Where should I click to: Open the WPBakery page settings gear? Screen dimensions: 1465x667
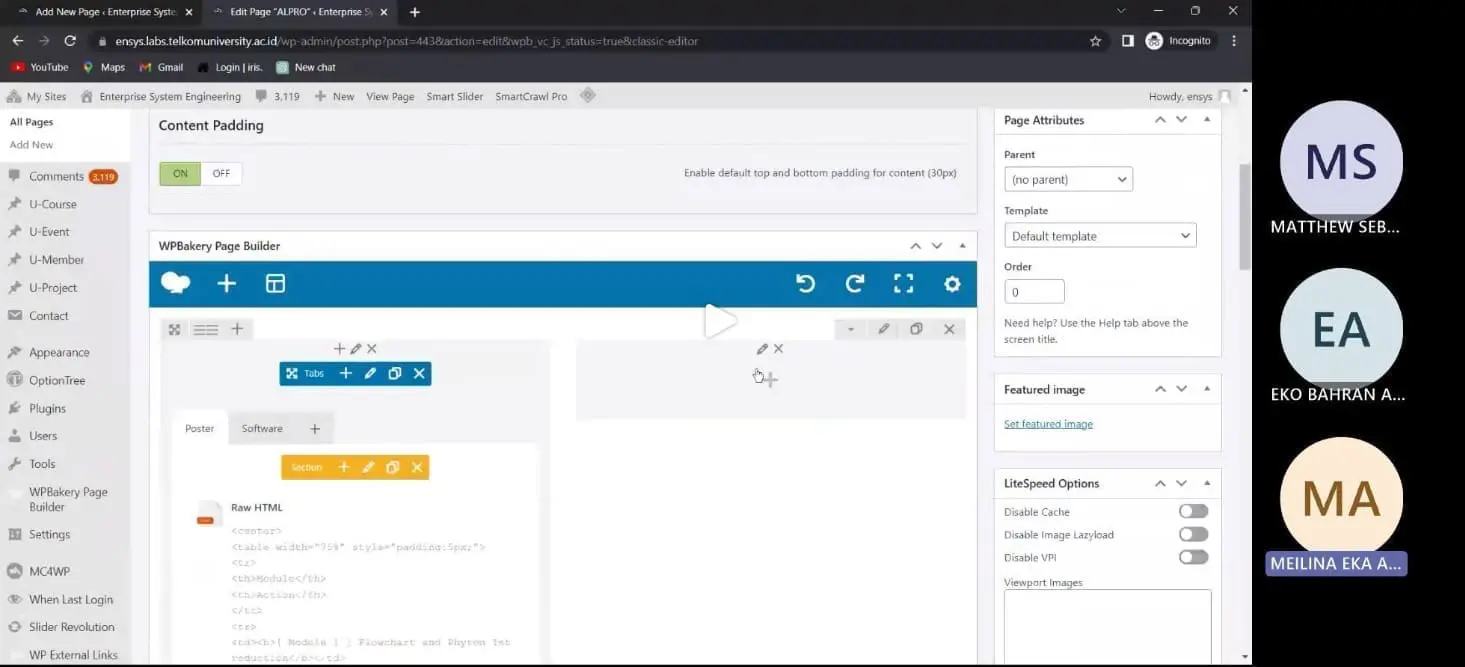952,284
